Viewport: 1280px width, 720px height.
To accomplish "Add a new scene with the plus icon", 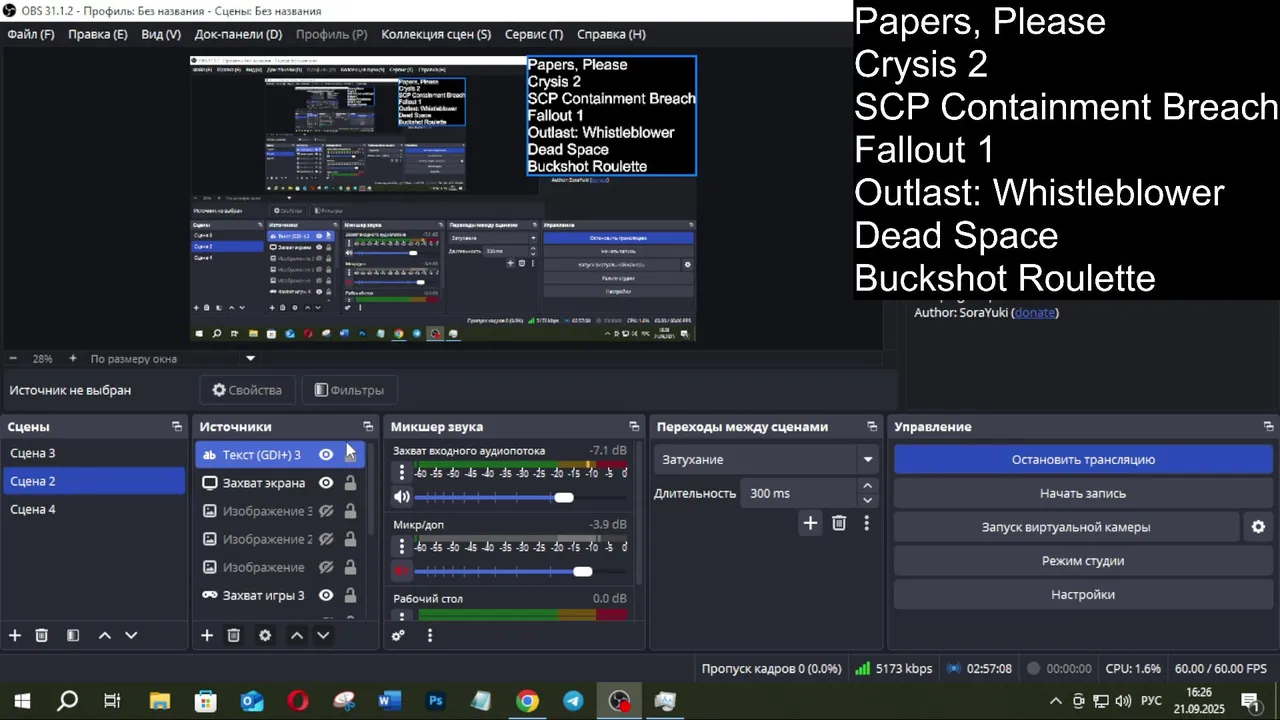I will pyautogui.click(x=15, y=635).
